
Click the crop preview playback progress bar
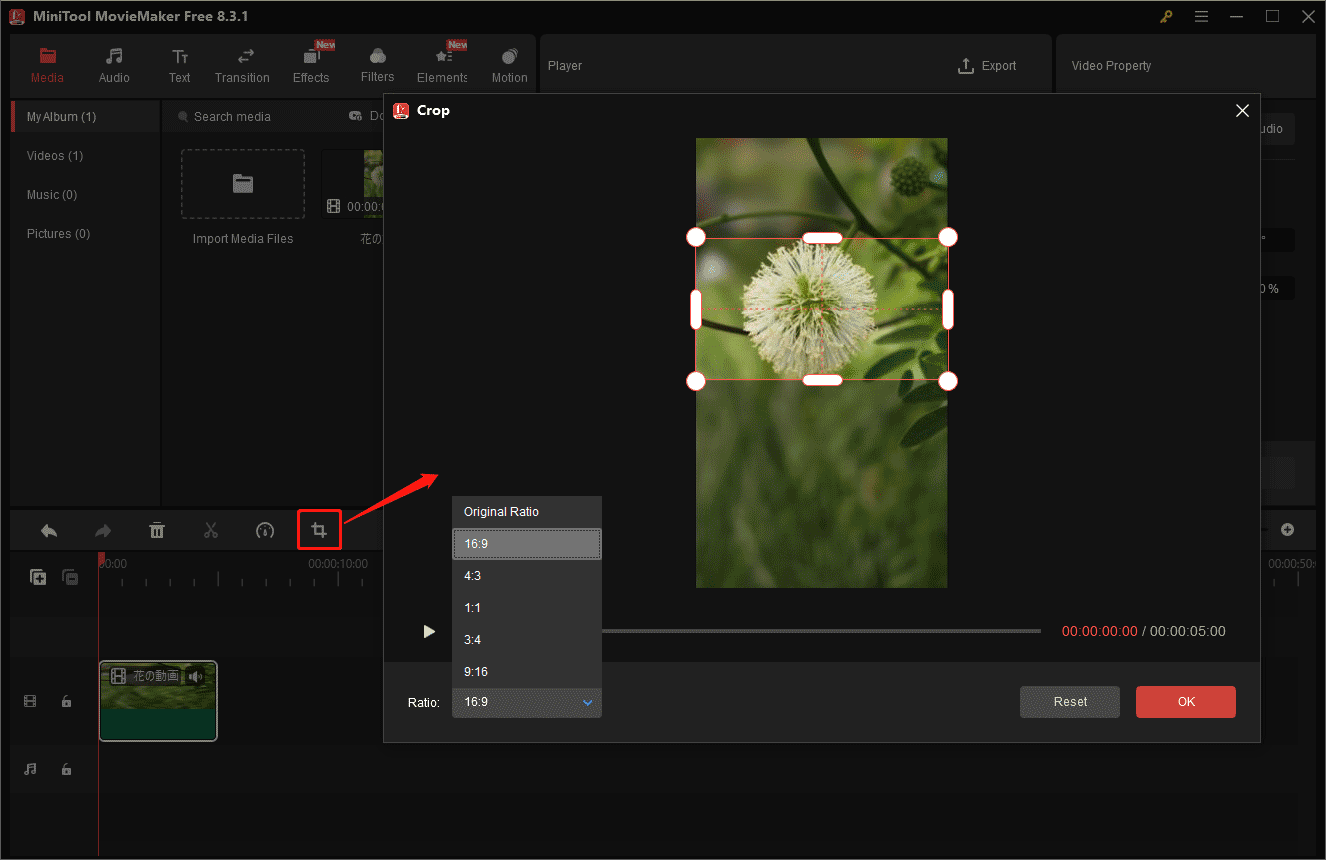pyautogui.click(x=820, y=631)
